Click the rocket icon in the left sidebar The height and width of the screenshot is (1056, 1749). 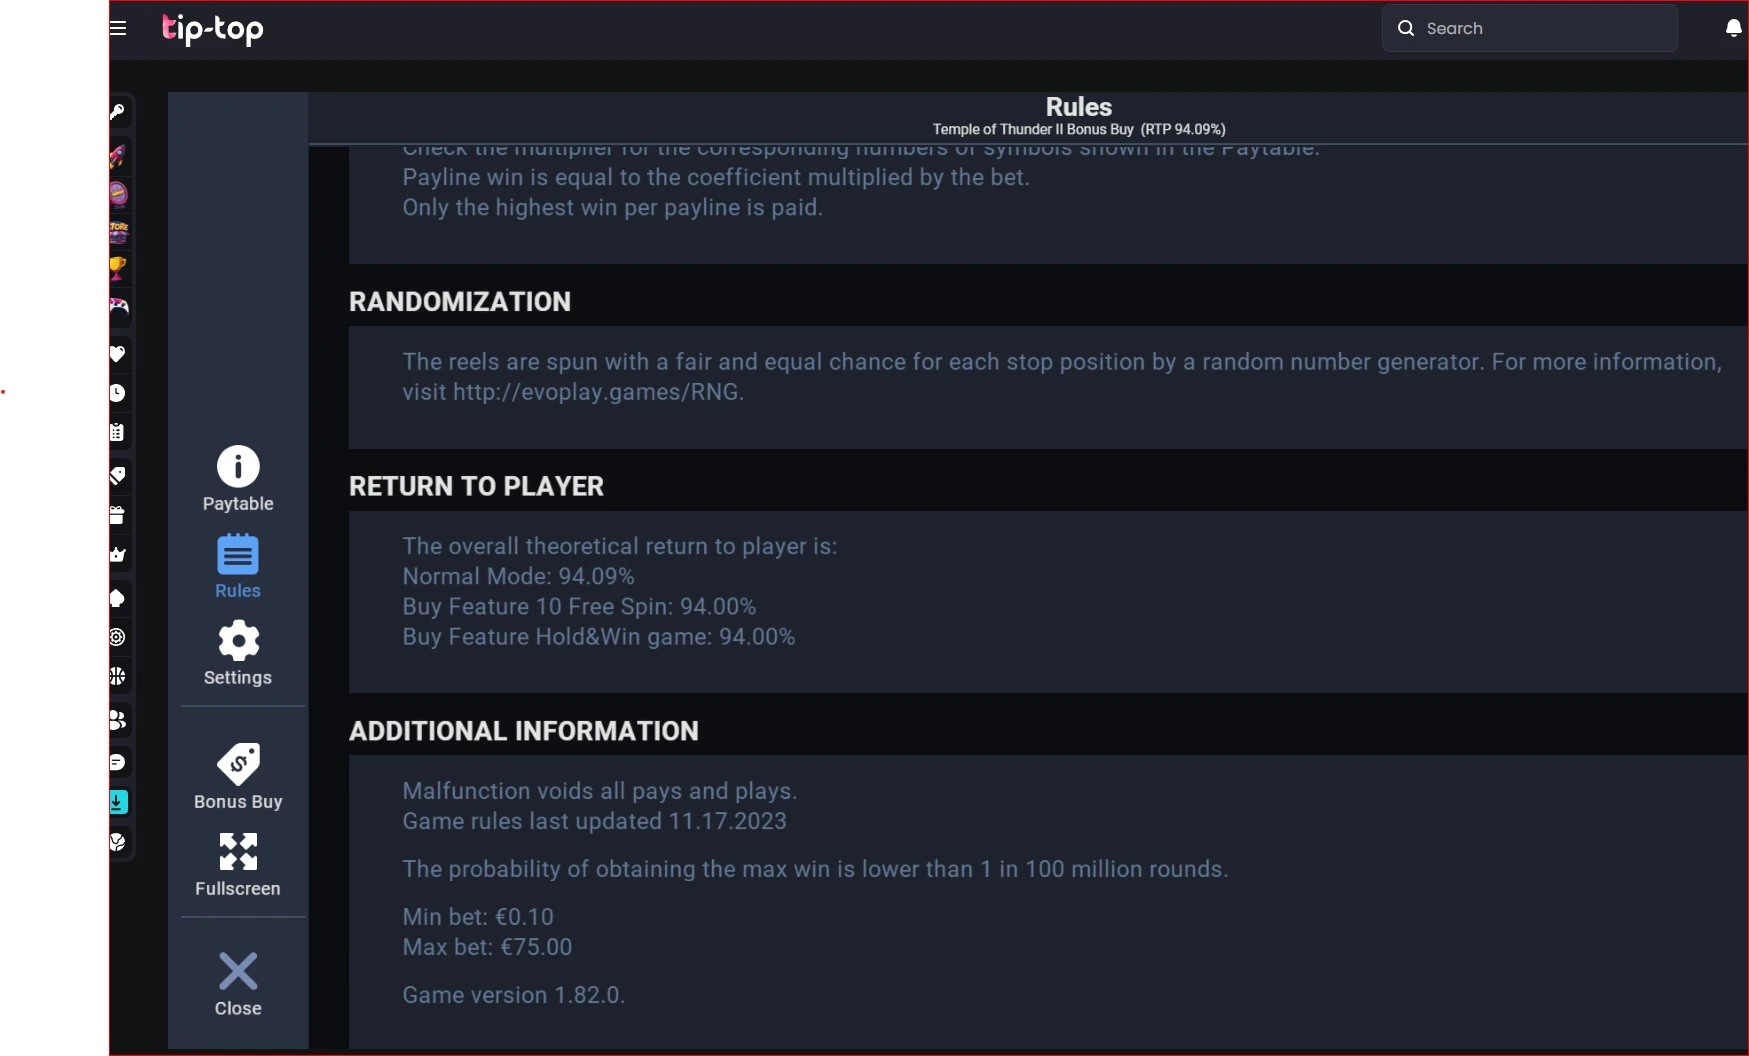pyautogui.click(x=118, y=156)
